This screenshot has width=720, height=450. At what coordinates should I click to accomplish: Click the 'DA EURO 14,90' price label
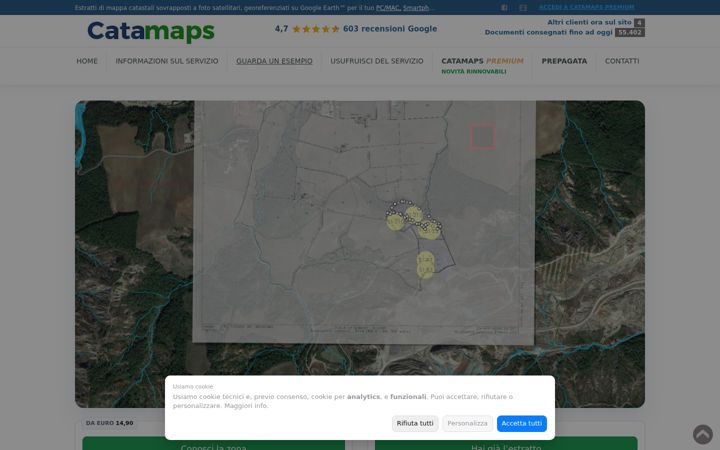click(109, 423)
